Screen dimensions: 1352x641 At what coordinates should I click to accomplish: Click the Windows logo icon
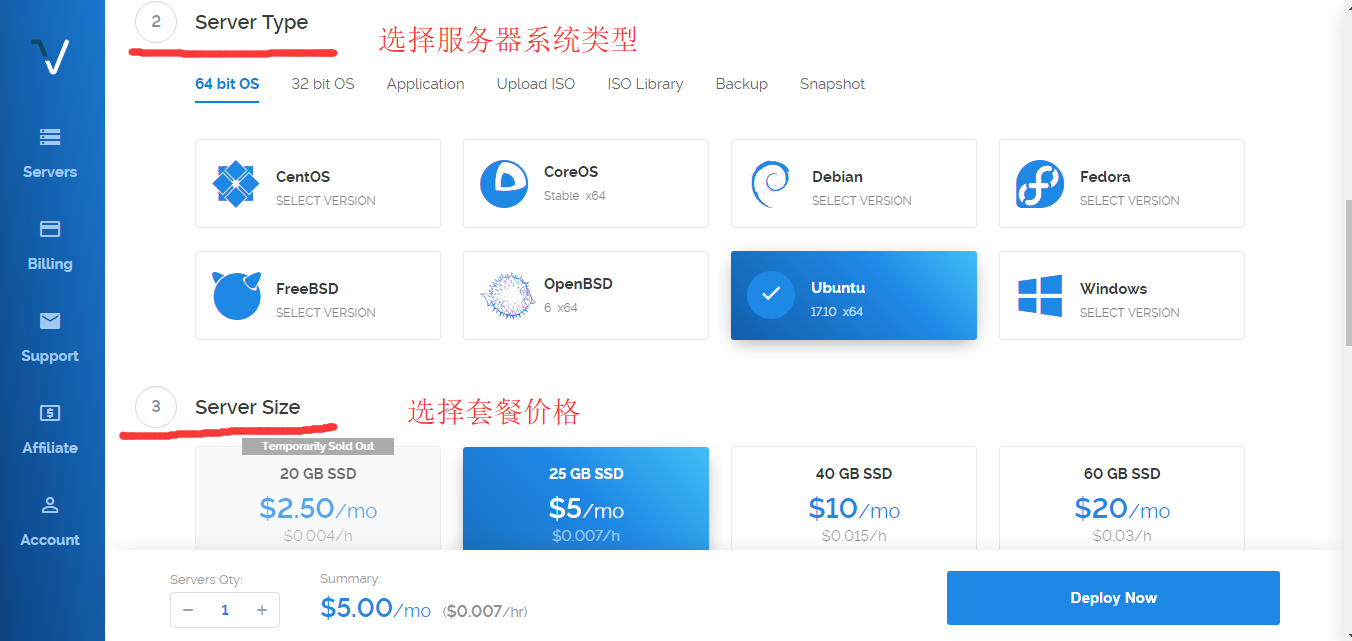click(1040, 296)
